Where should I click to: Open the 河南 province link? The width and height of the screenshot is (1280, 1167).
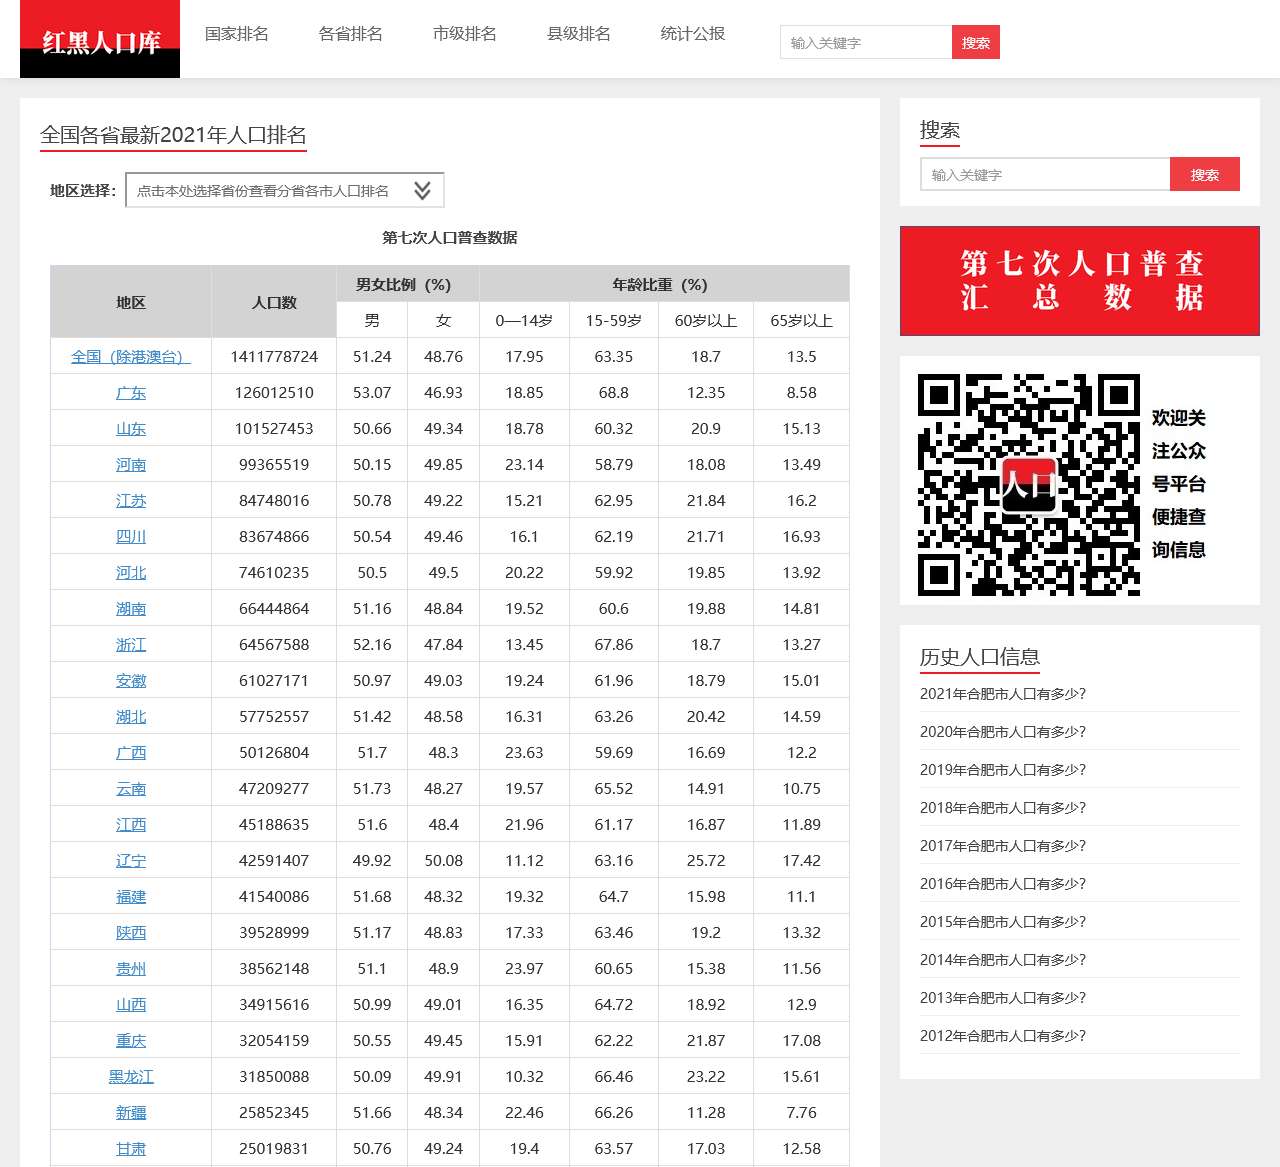[131, 465]
